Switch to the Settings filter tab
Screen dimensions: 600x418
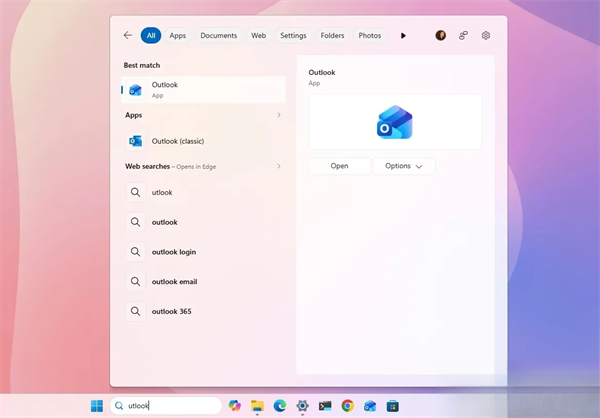tap(293, 36)
